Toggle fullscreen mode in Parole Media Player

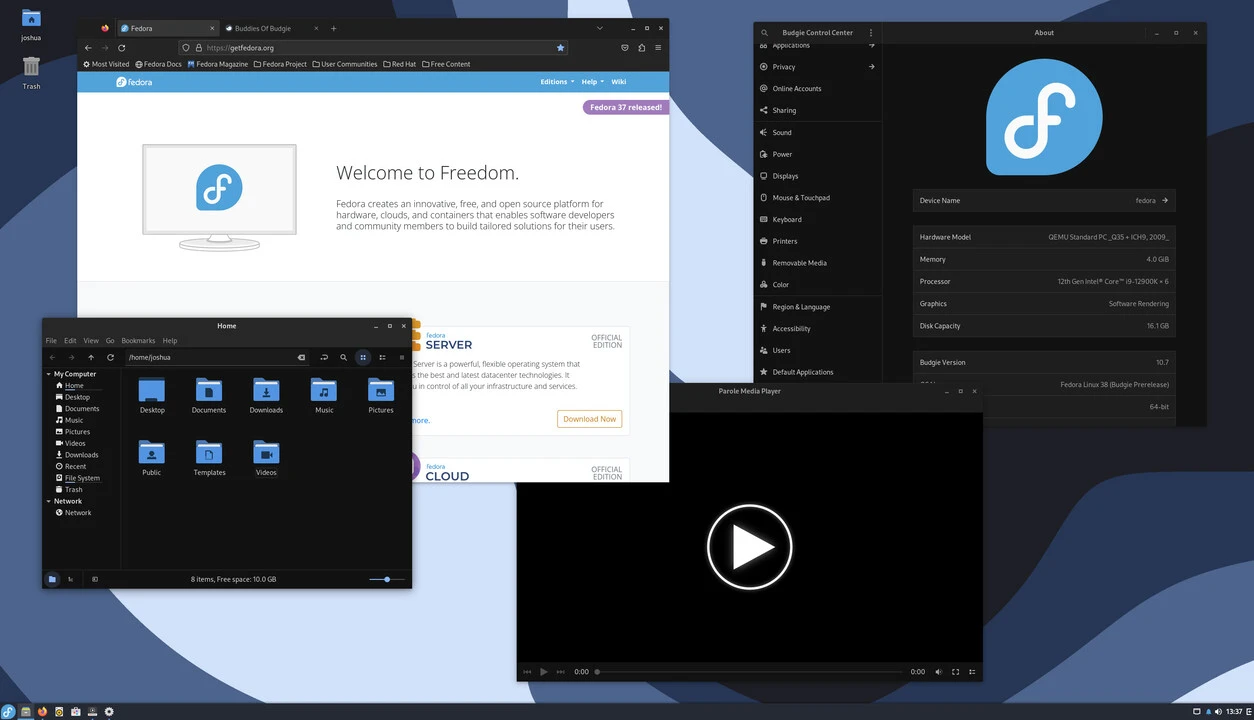[x=955, y=671]
